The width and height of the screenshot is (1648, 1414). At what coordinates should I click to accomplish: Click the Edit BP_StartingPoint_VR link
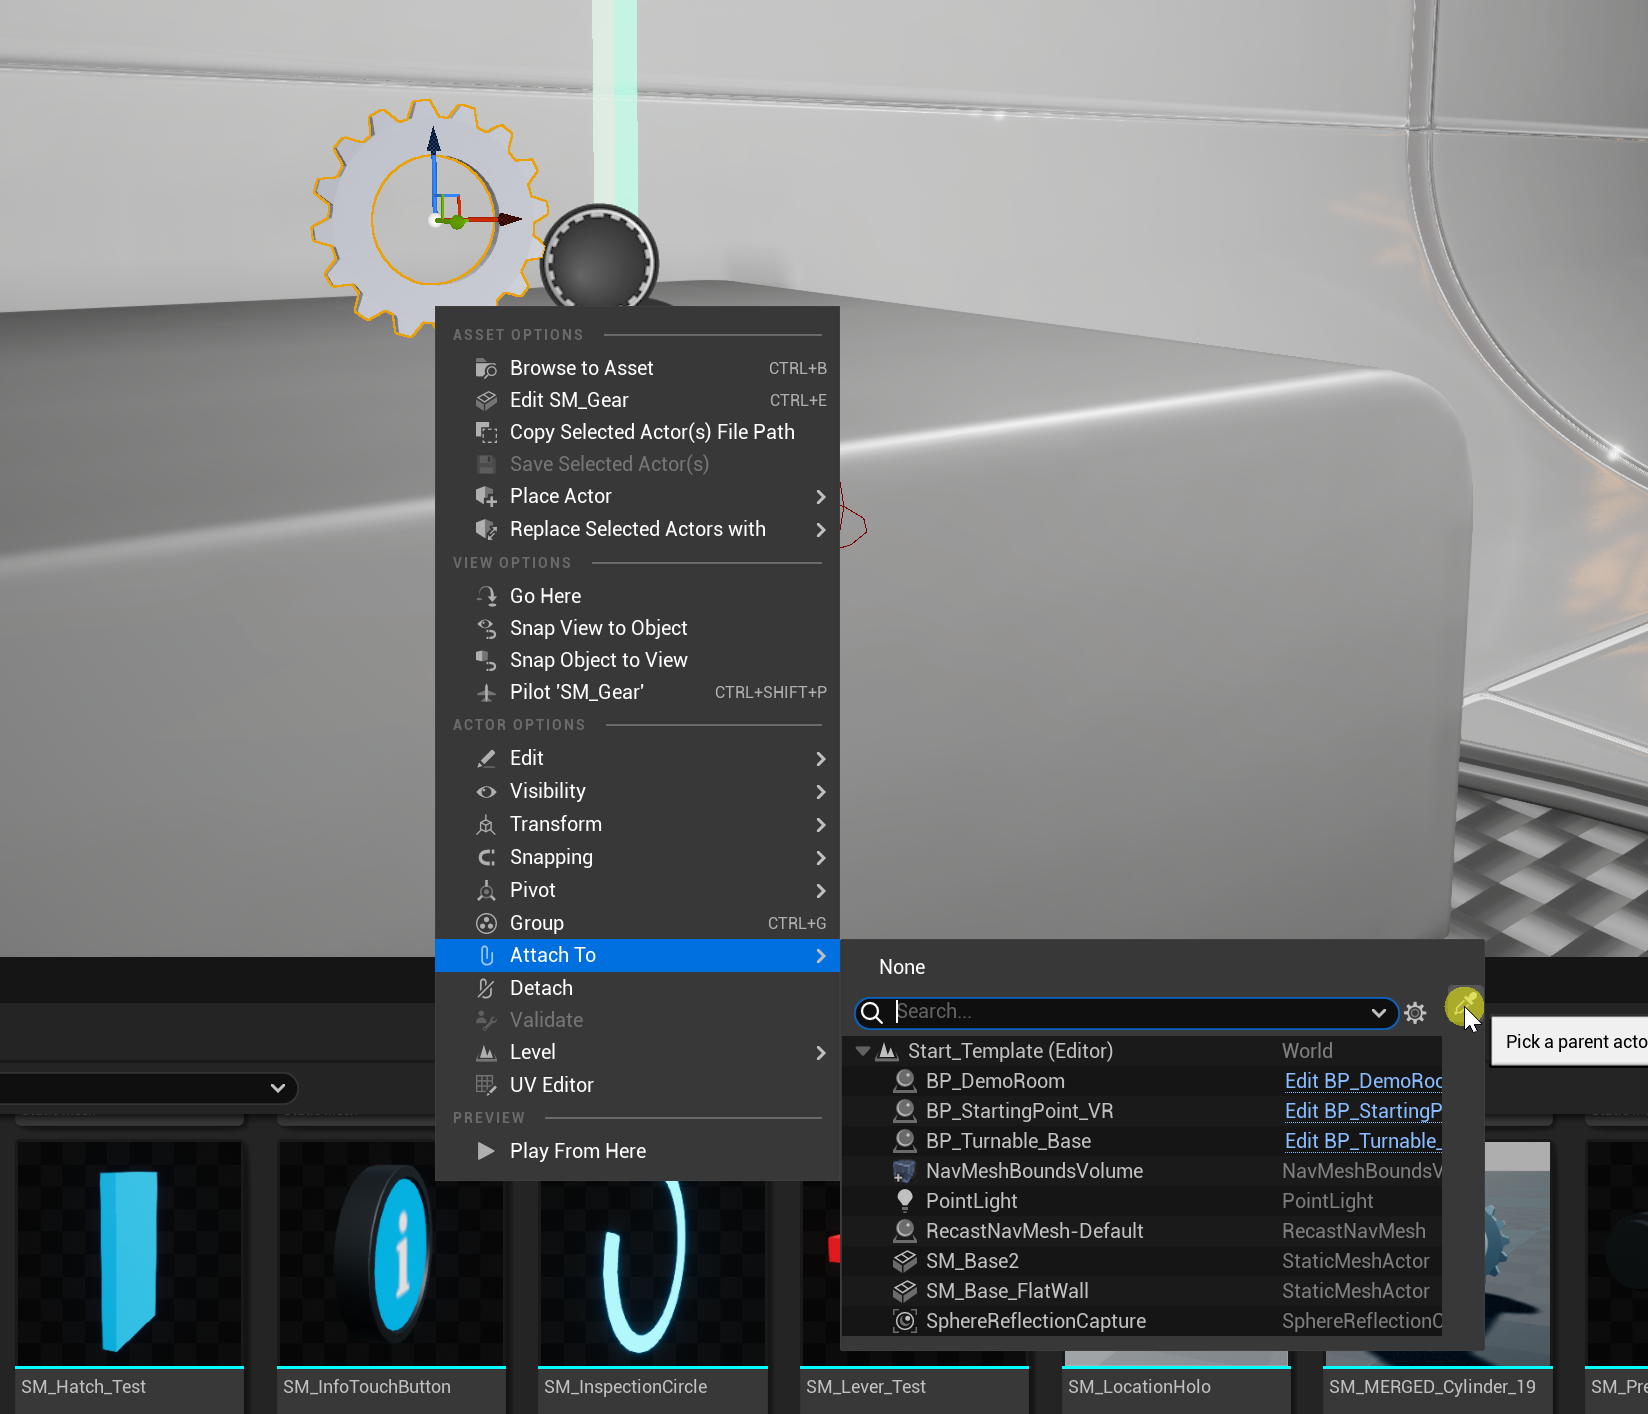(x=1362, y=1111)
